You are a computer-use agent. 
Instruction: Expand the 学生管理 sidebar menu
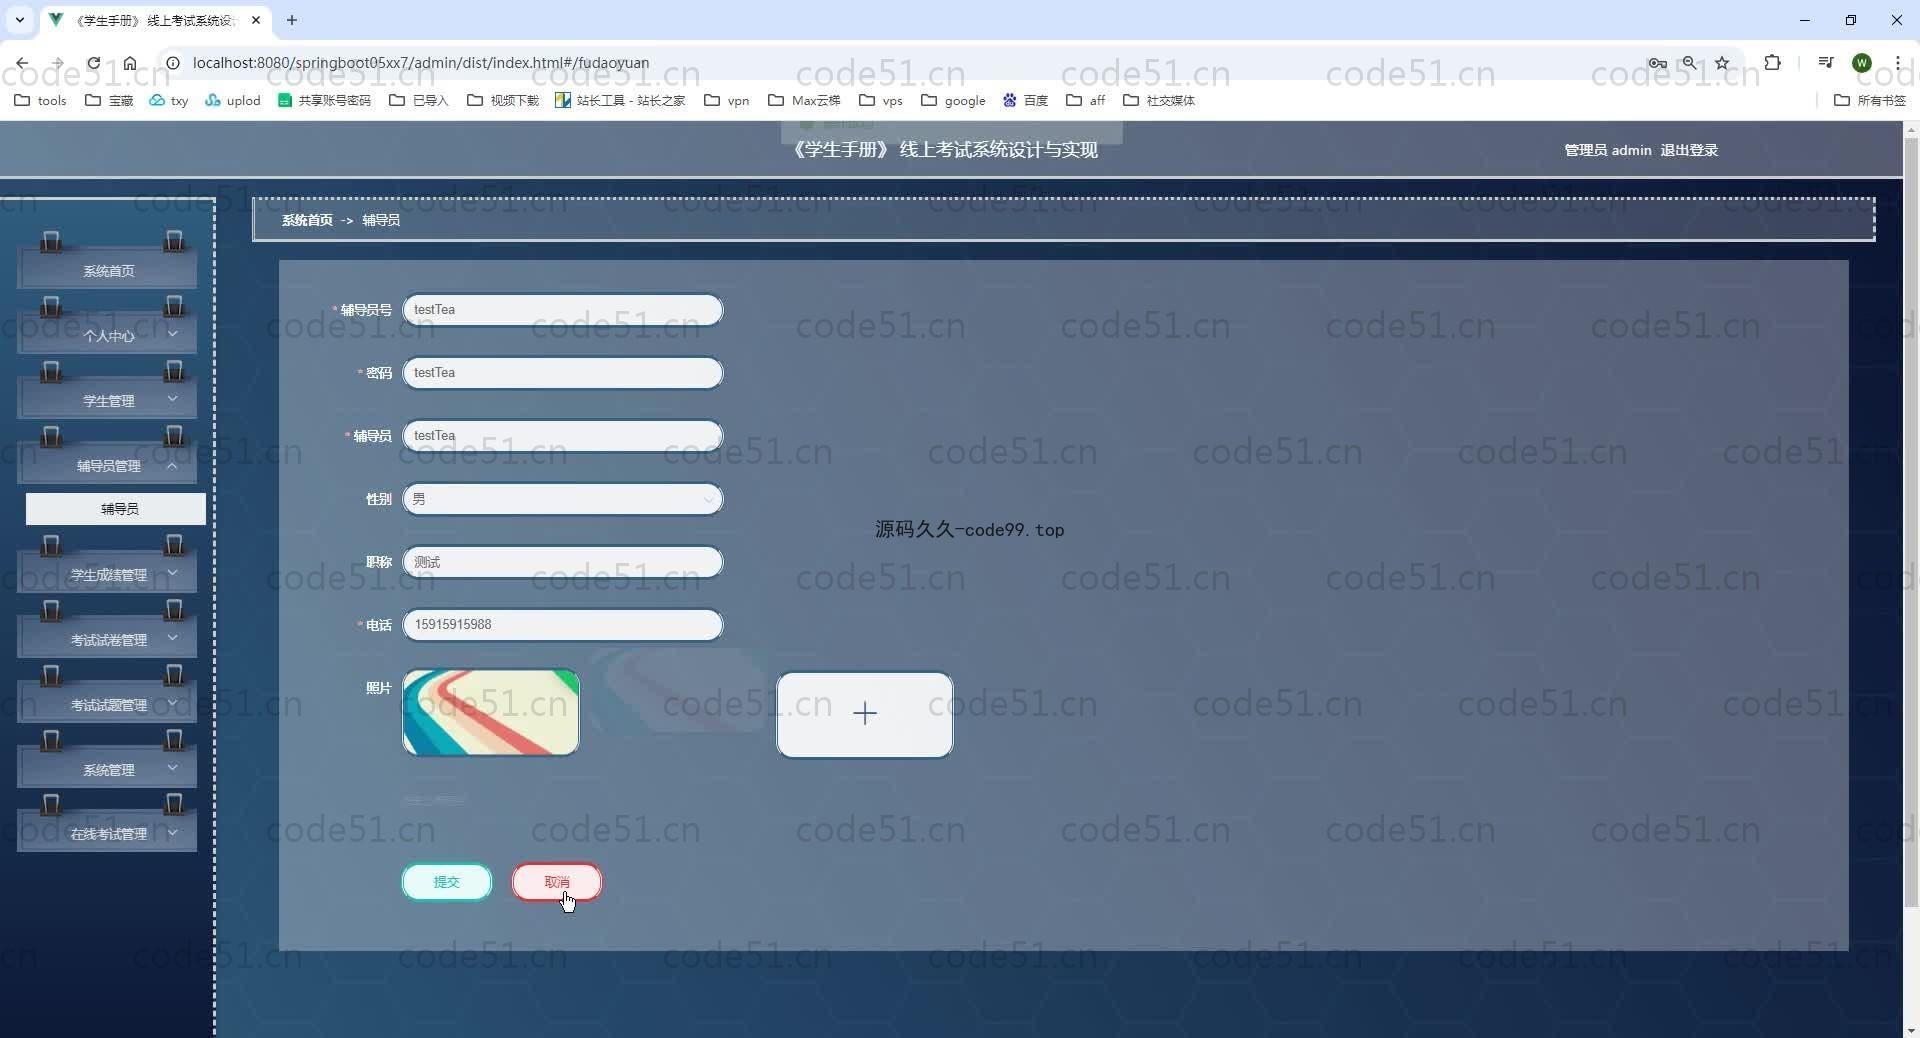tap(108, 401)
